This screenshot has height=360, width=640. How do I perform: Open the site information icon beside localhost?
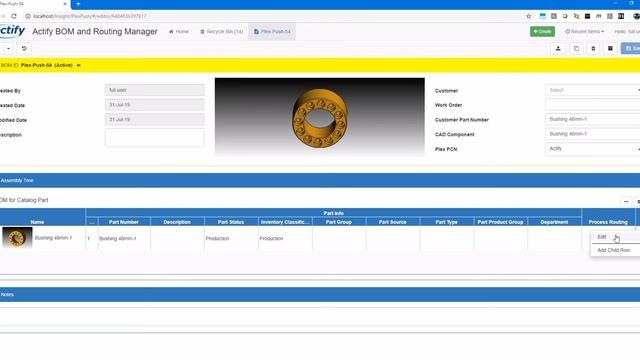point(28,16)
